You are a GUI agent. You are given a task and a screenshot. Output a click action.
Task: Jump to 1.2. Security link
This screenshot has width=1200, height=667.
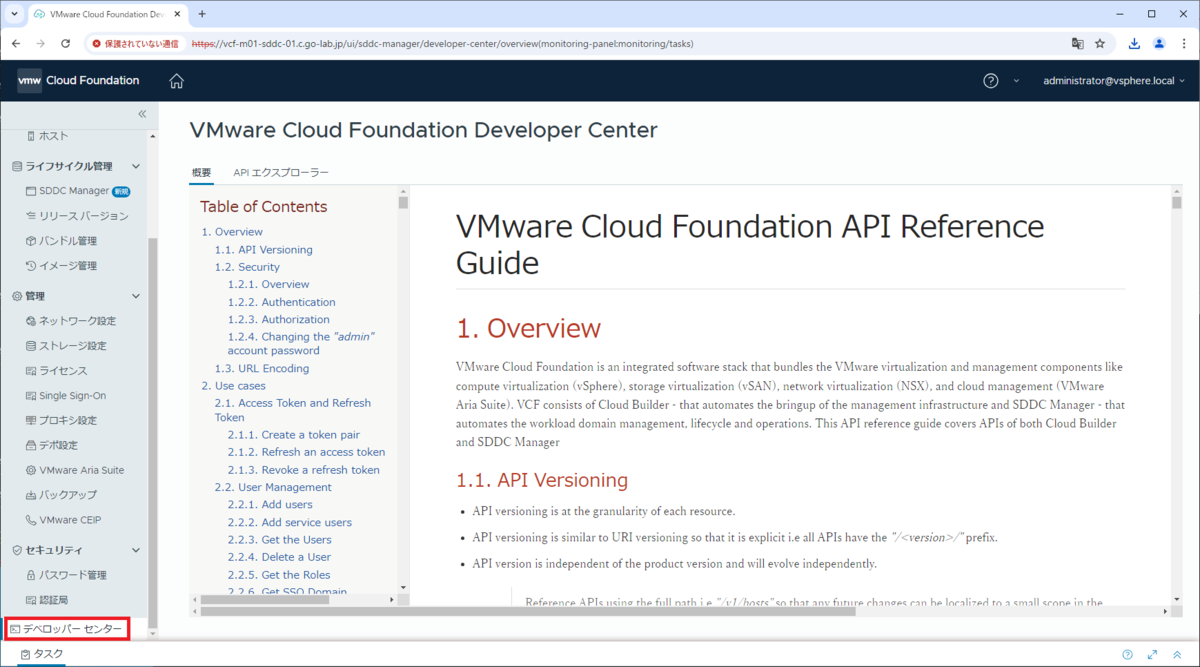pos(247,267)
